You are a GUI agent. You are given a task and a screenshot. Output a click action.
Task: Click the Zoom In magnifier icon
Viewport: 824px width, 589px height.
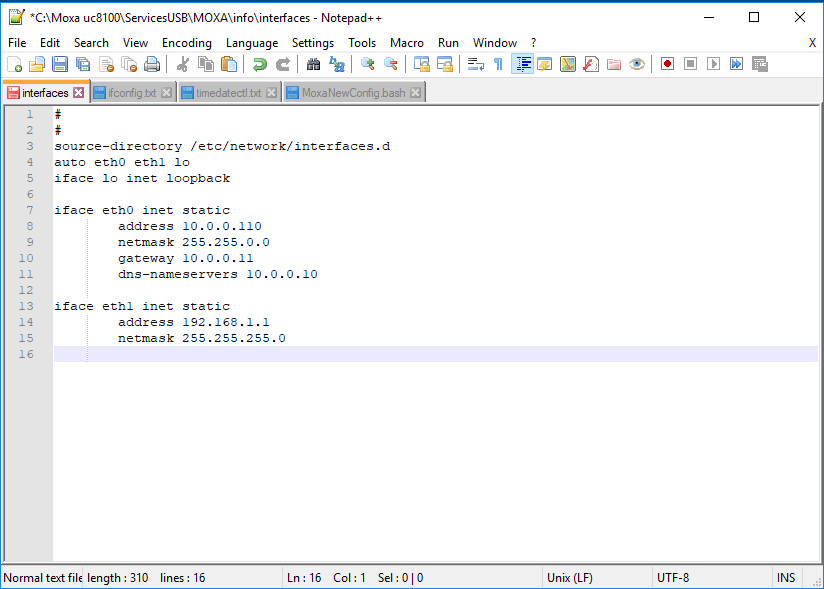click(367, 64)
